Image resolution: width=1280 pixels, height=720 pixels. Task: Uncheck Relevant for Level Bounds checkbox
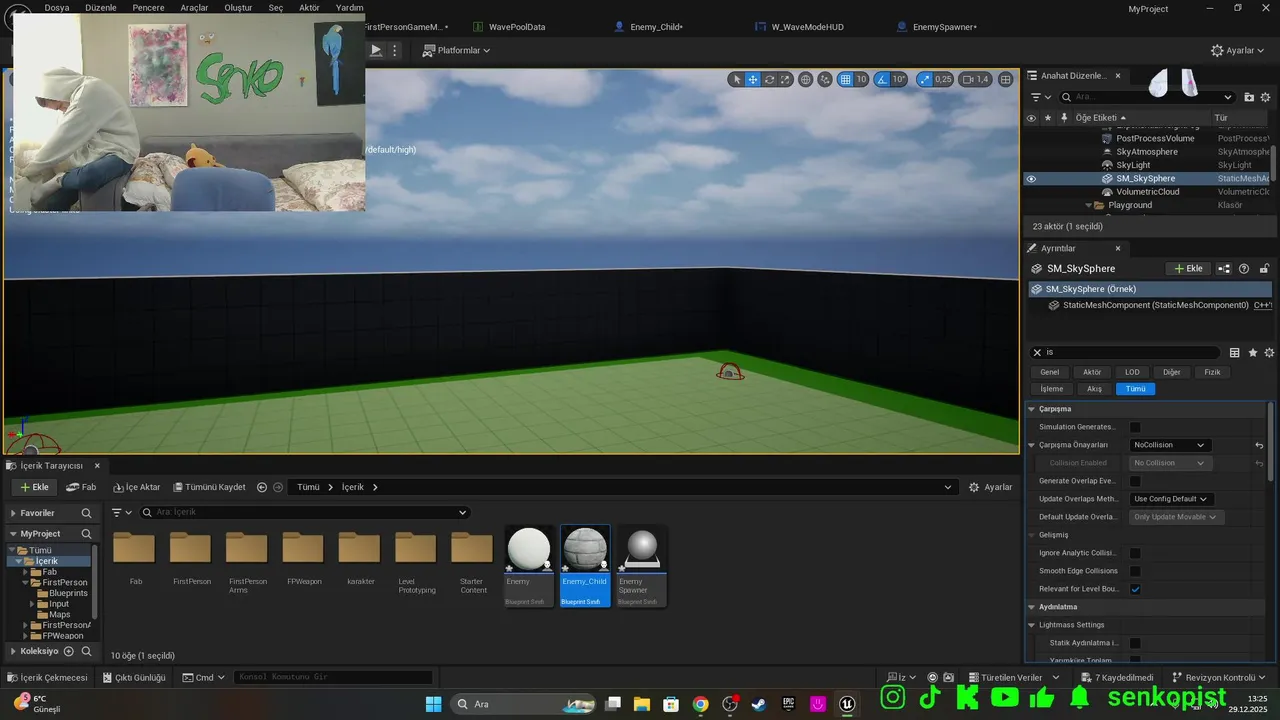point(1135,589)
